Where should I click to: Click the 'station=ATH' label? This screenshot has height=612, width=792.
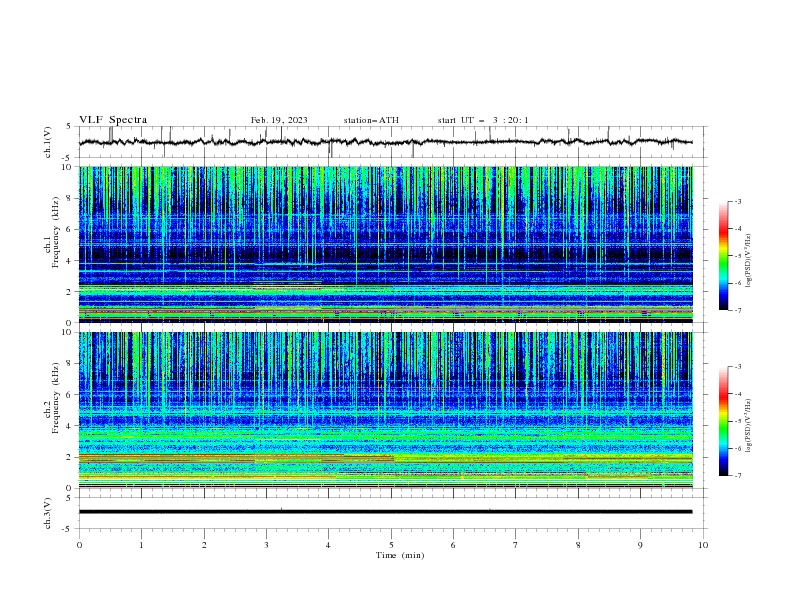click(x=371, y=120)
